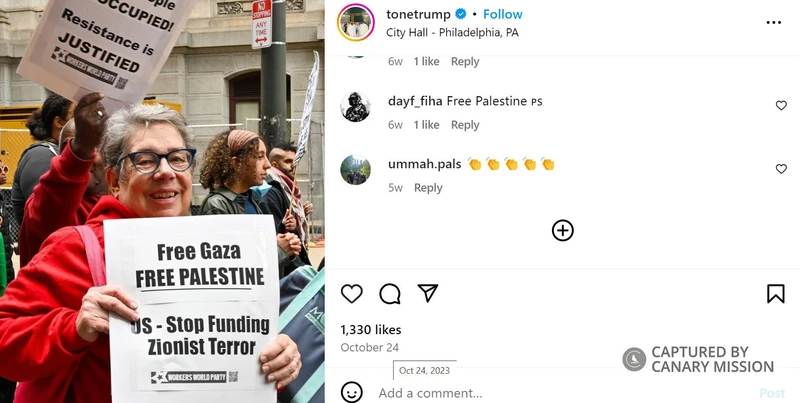This screenshot has height=403, width=800.
Task: Share post via the paper plane icon
Action: pos(428,293)
